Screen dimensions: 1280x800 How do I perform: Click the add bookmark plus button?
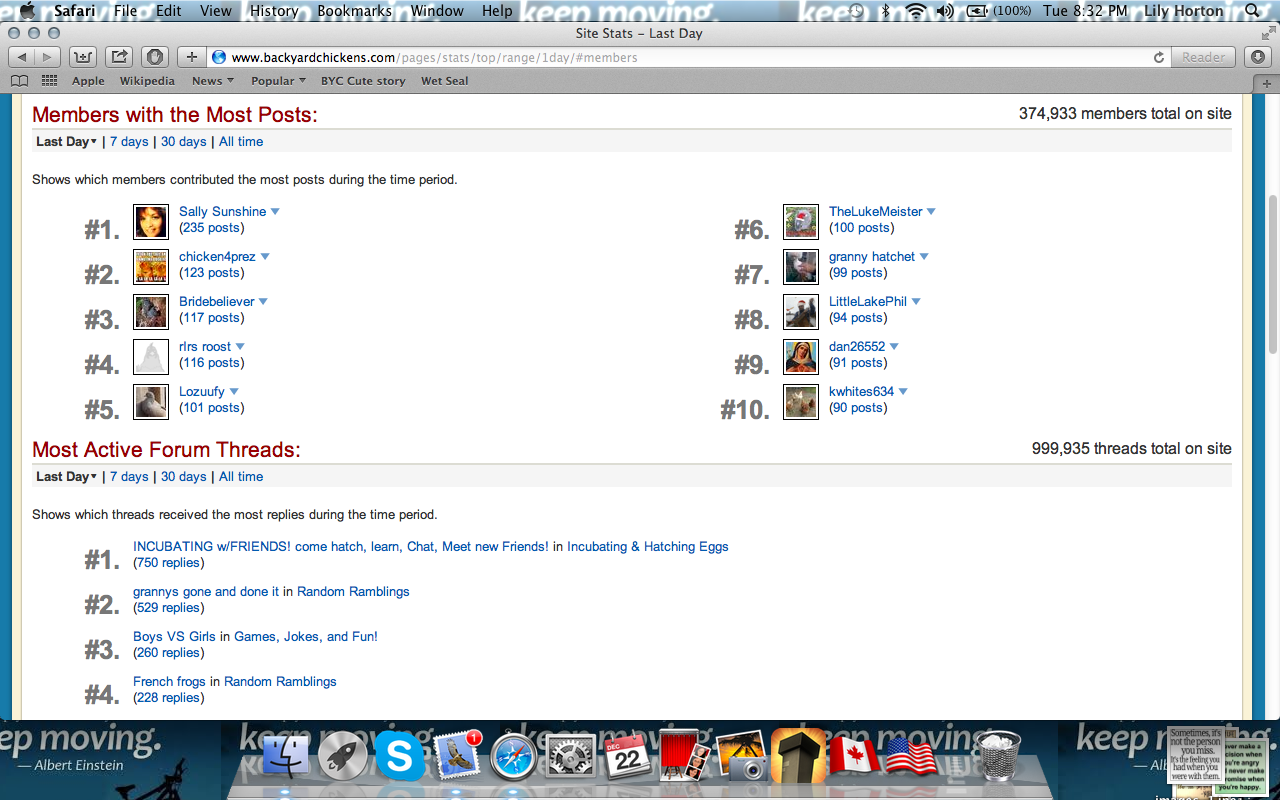(x=192, y=57)
